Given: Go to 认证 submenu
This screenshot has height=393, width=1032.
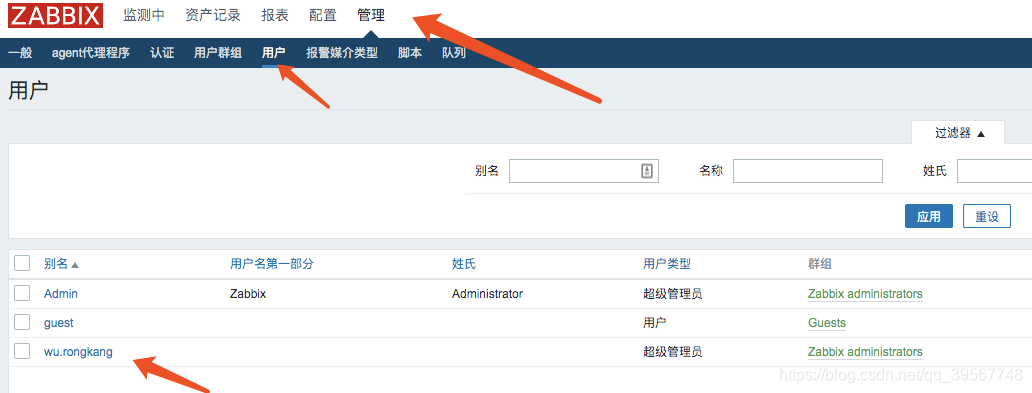Looking at the screenshot, I should coord(162,53).
